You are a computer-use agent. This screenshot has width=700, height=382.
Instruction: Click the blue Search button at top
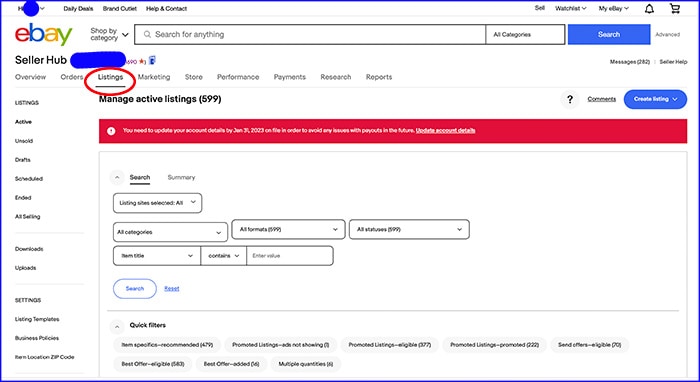click(x=609, y=34)
